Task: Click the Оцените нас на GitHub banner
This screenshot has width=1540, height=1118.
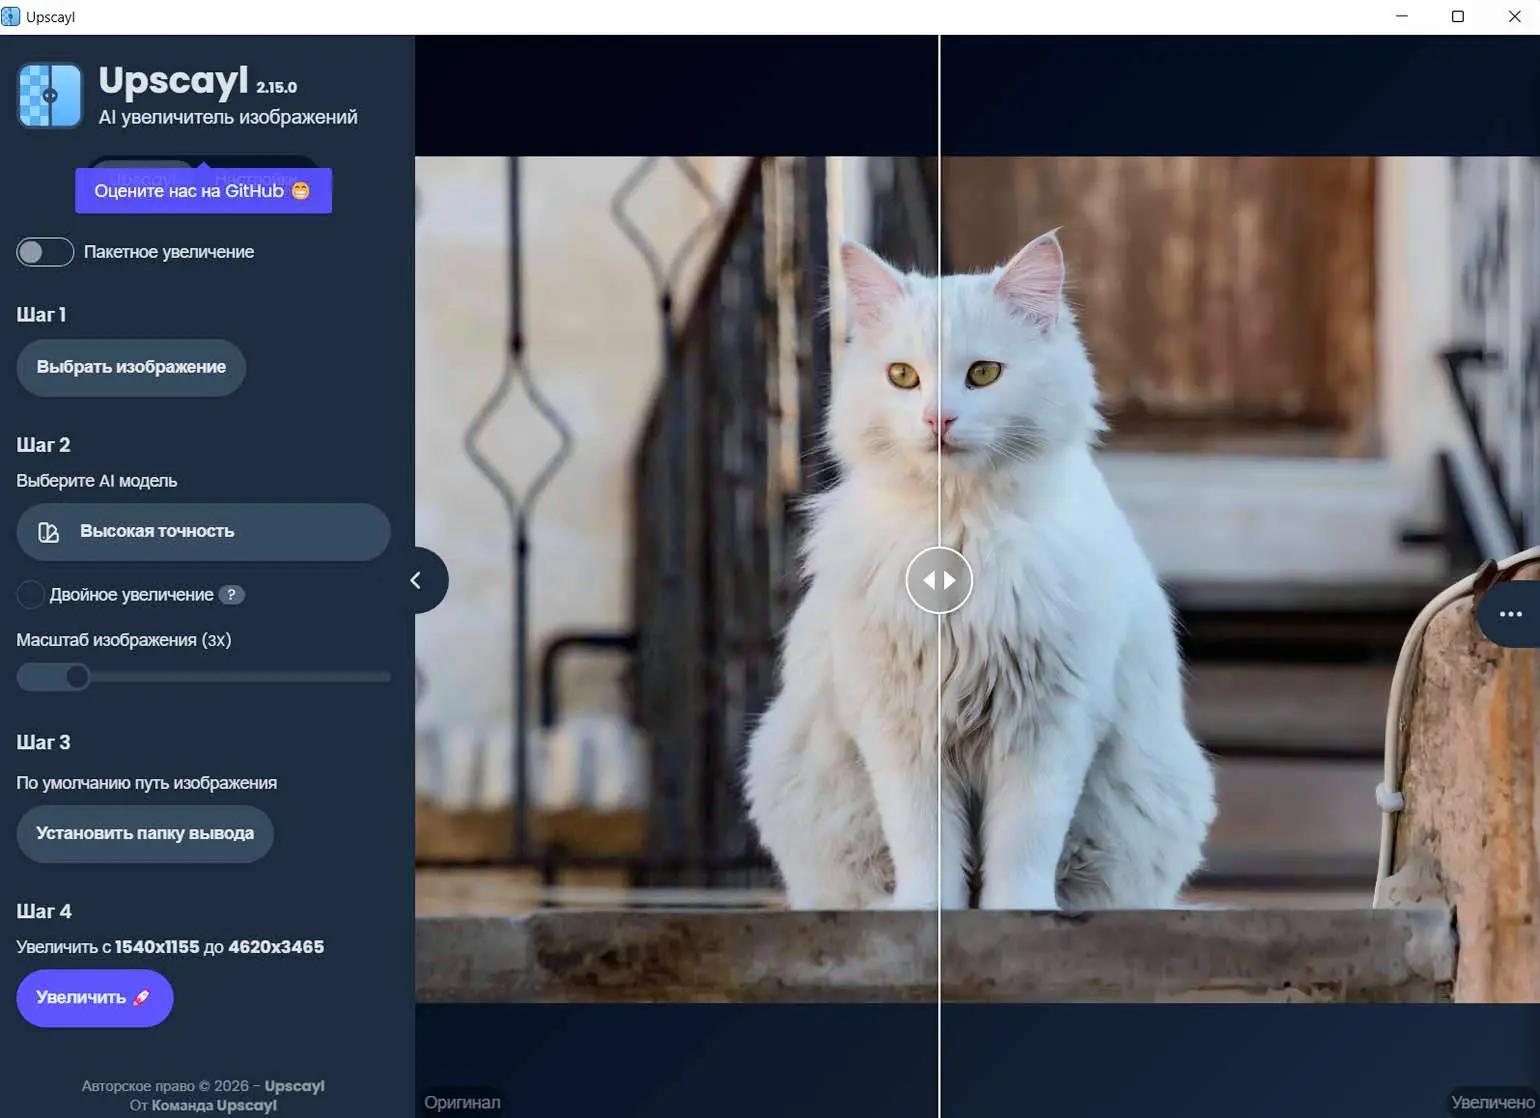Action: pyautogui.click(x=203, y=191)
